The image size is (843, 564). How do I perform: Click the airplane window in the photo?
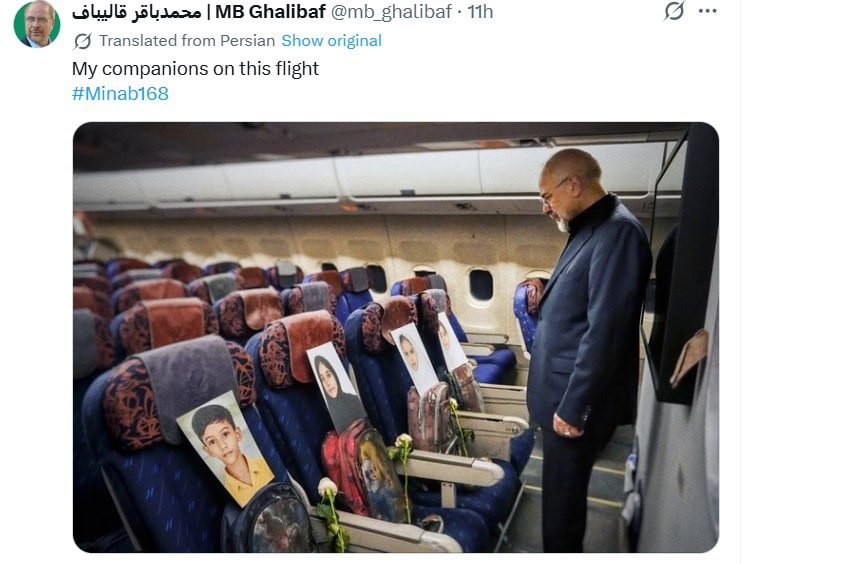click(x=480, y=284)
